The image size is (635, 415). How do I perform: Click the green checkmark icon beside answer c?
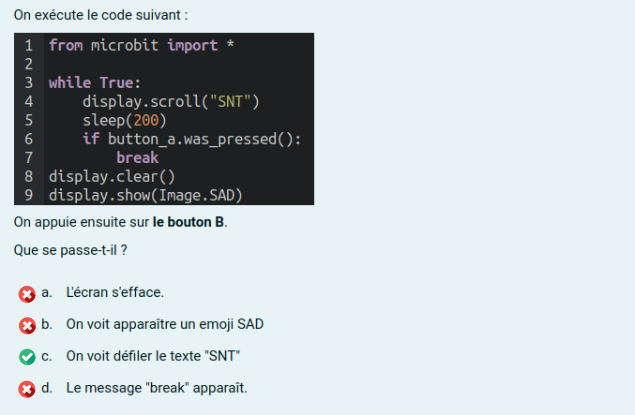click(27, 357)
